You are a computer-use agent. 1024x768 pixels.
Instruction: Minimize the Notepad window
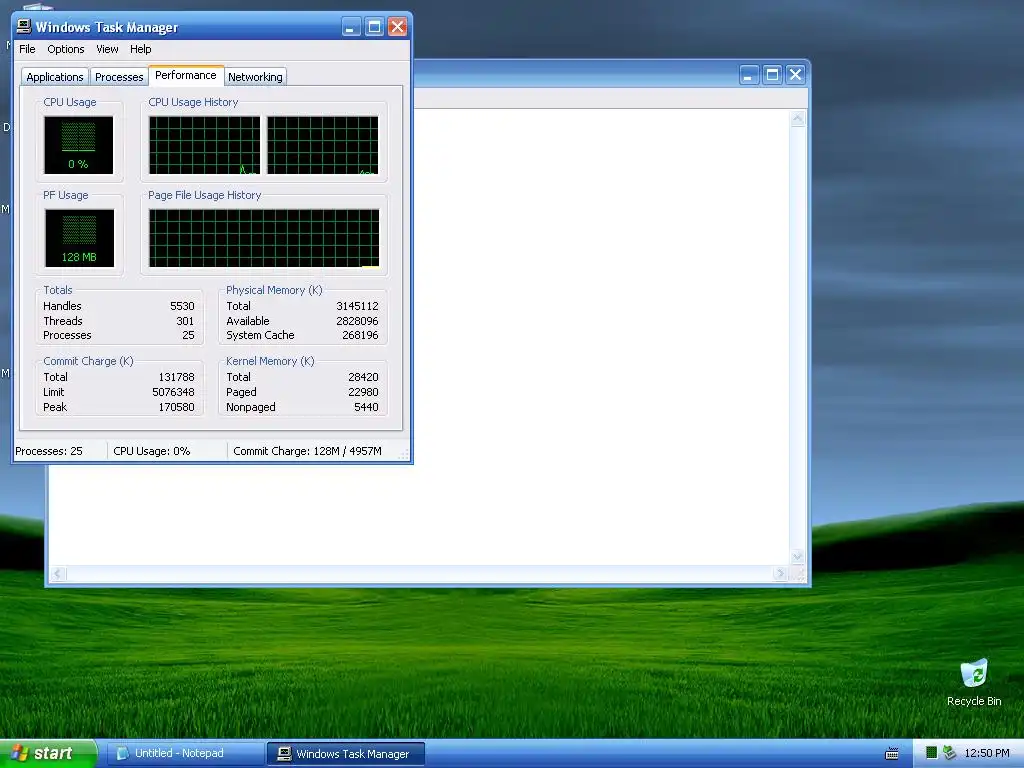click(x=749, y=74)
